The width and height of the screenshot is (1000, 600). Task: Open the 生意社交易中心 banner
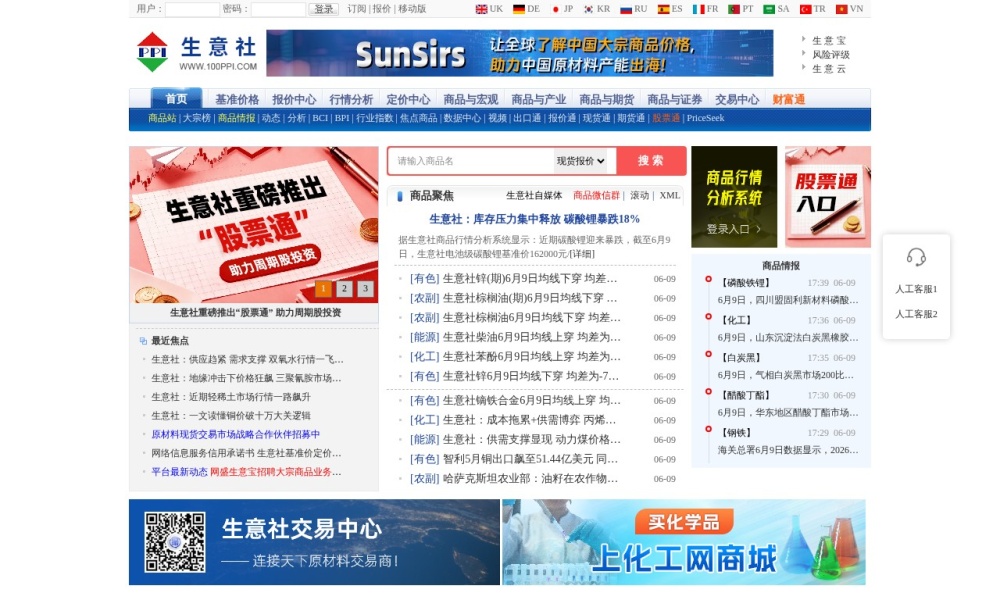pos(314,542)
